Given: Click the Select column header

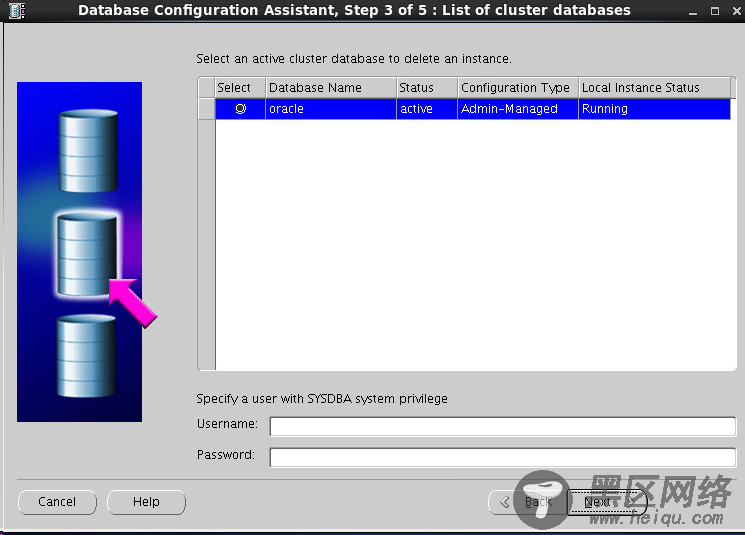Looking at the screenshot, I should pyautogui.click(x=240, y=87).
